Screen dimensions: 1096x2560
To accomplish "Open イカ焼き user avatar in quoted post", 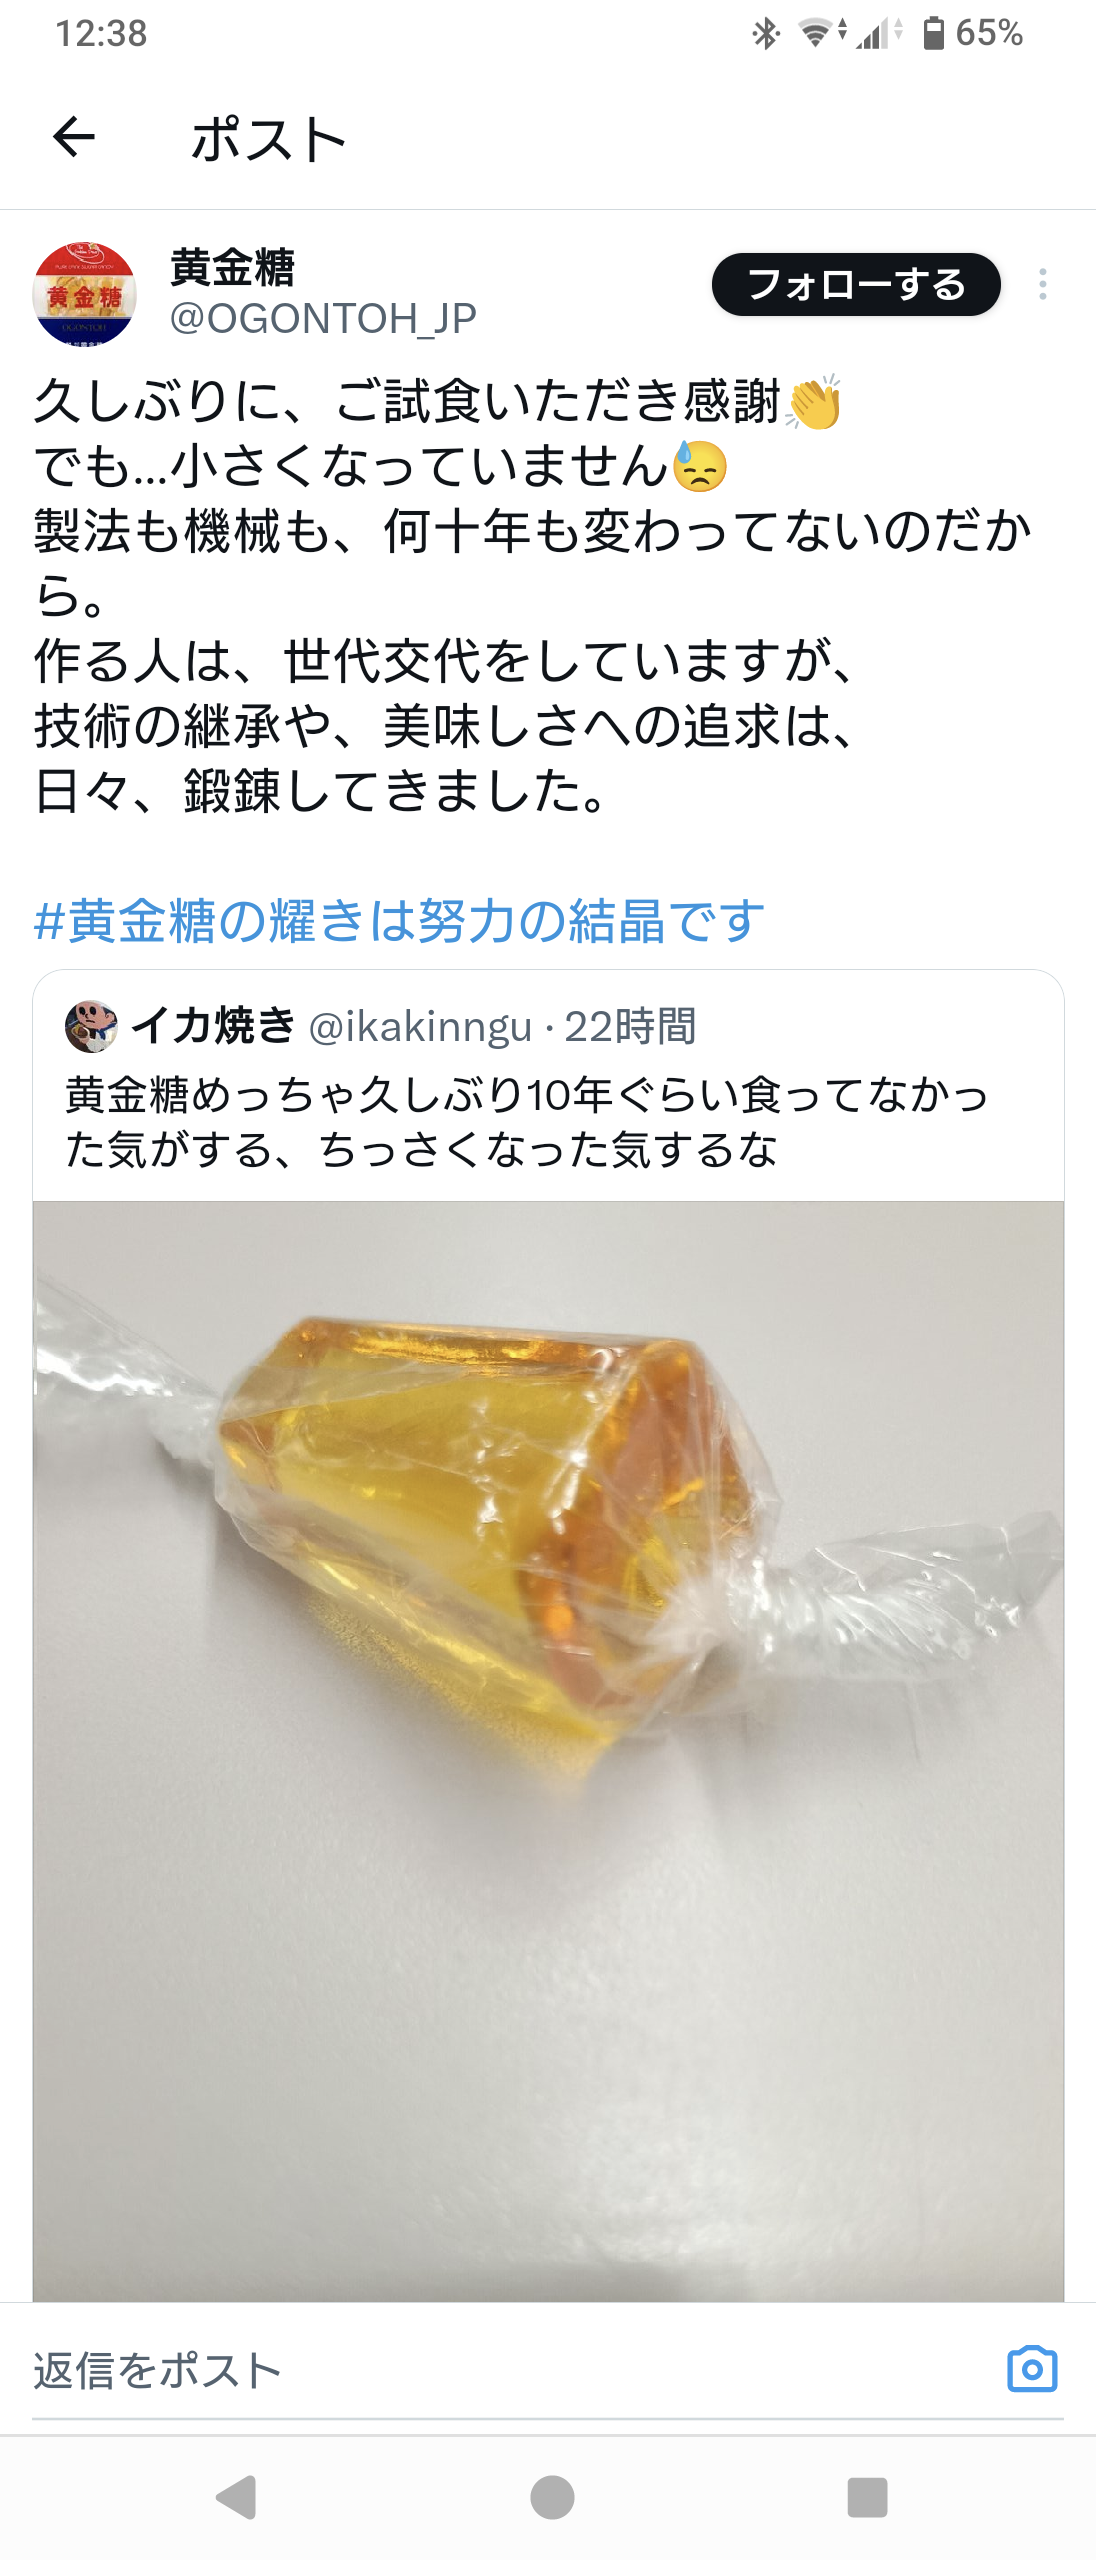I will pyautogui.click(x=91, y=1026).
